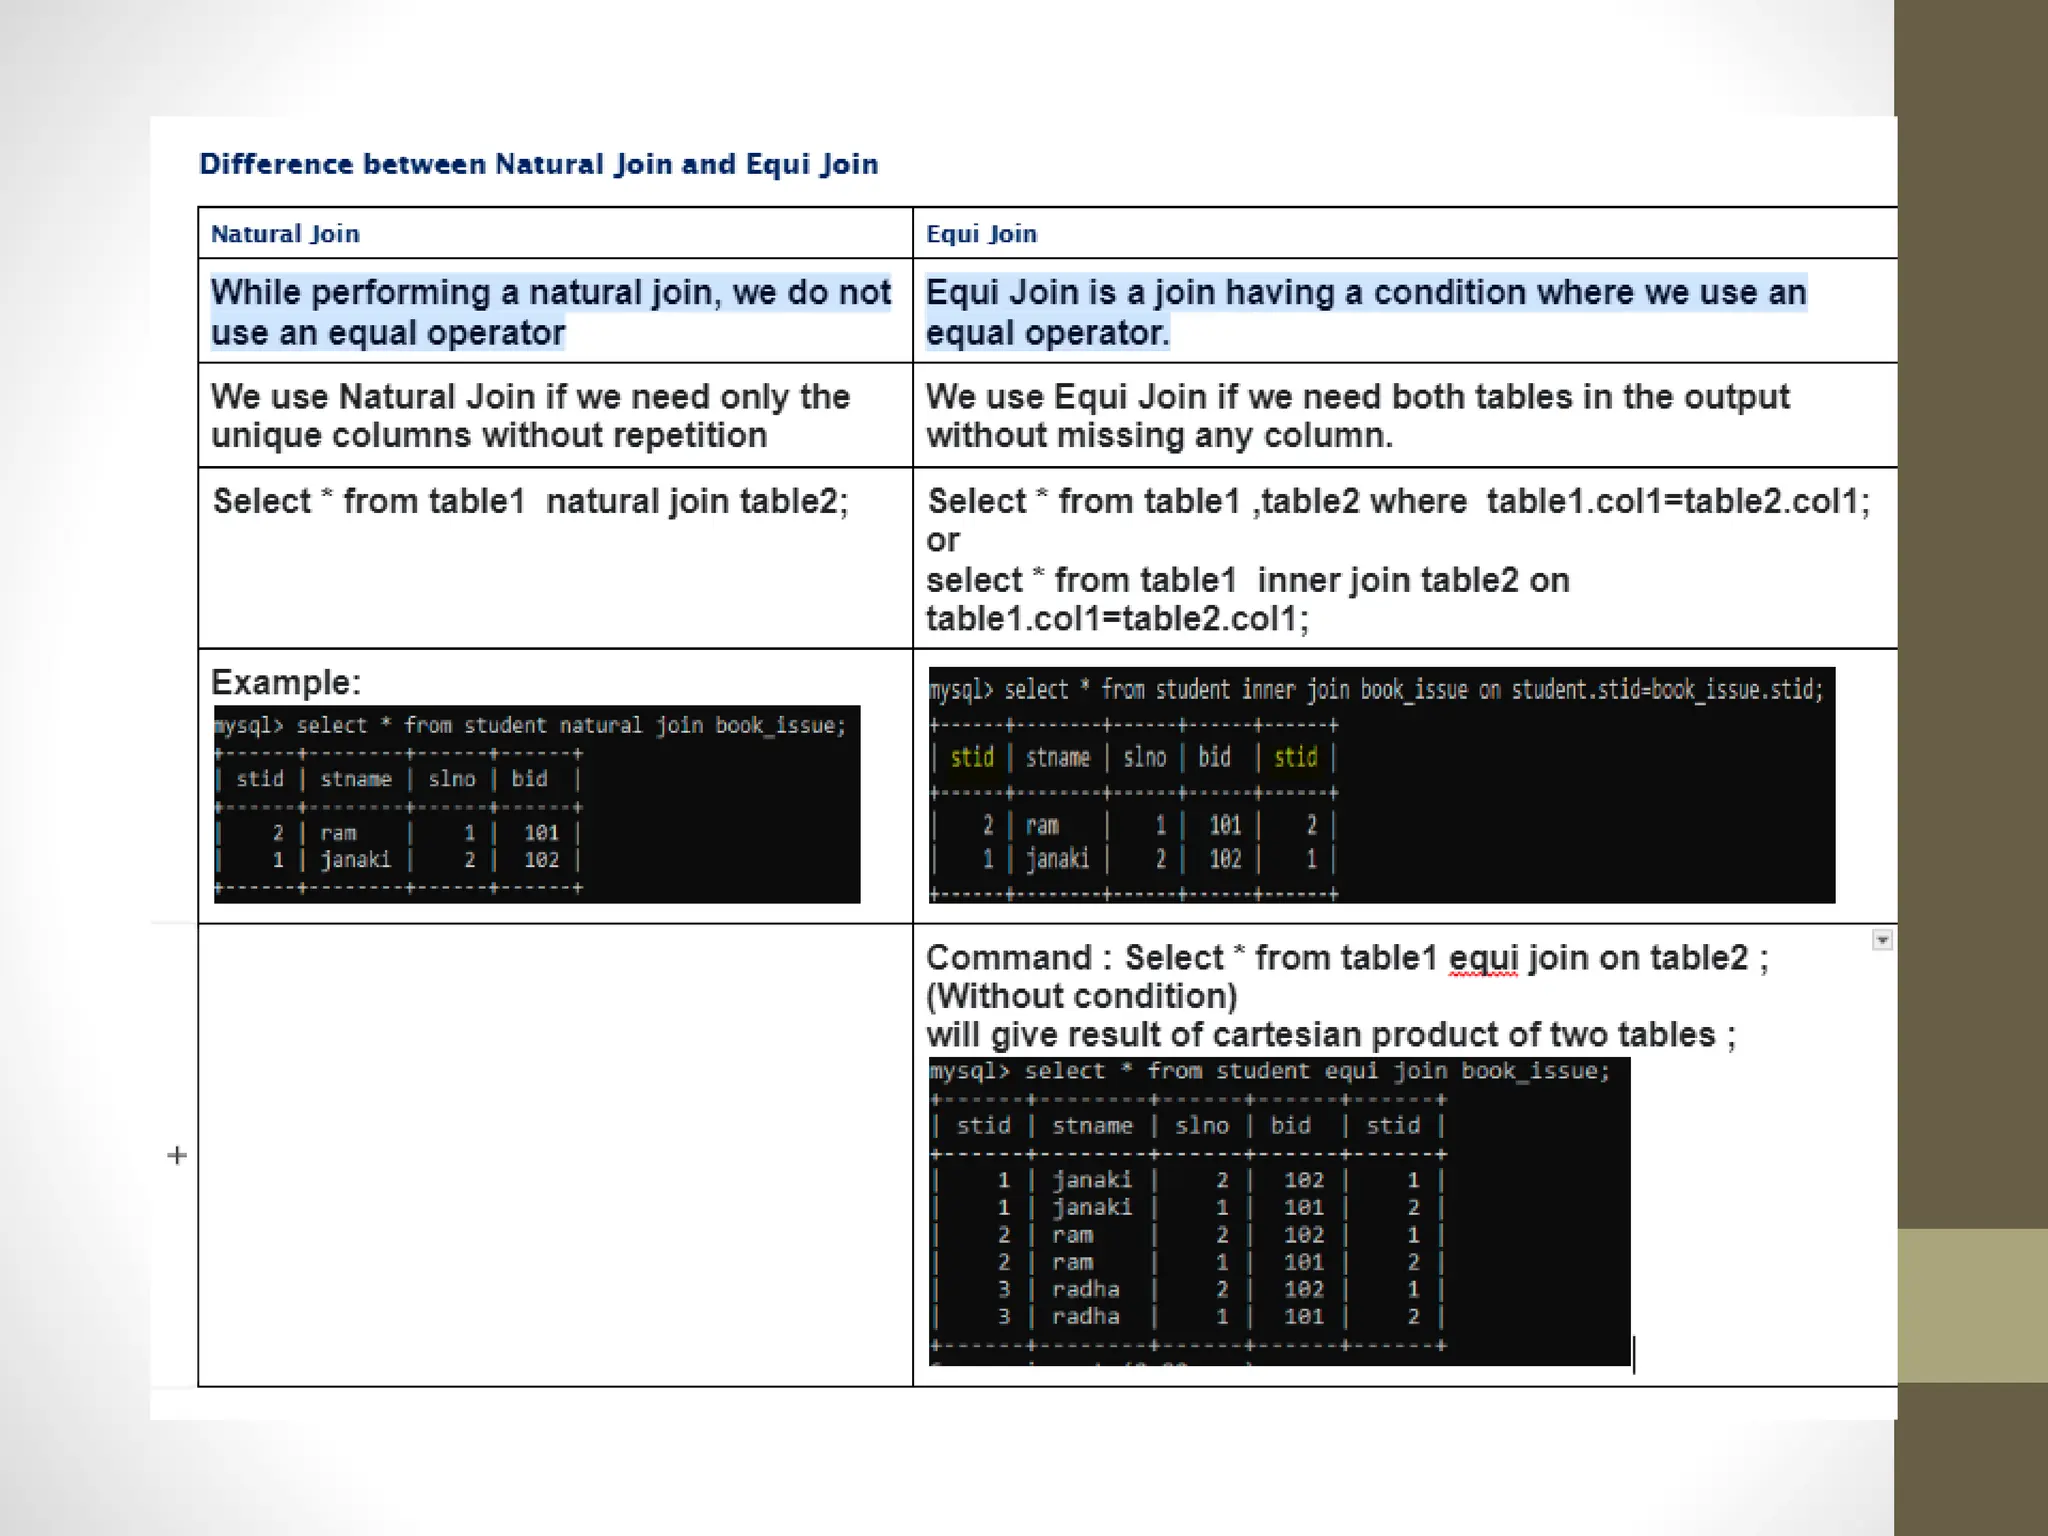The image size is (2048, 1536).
Task: Click the natural join mysql screenshot
Action: [x=537, y=804]
